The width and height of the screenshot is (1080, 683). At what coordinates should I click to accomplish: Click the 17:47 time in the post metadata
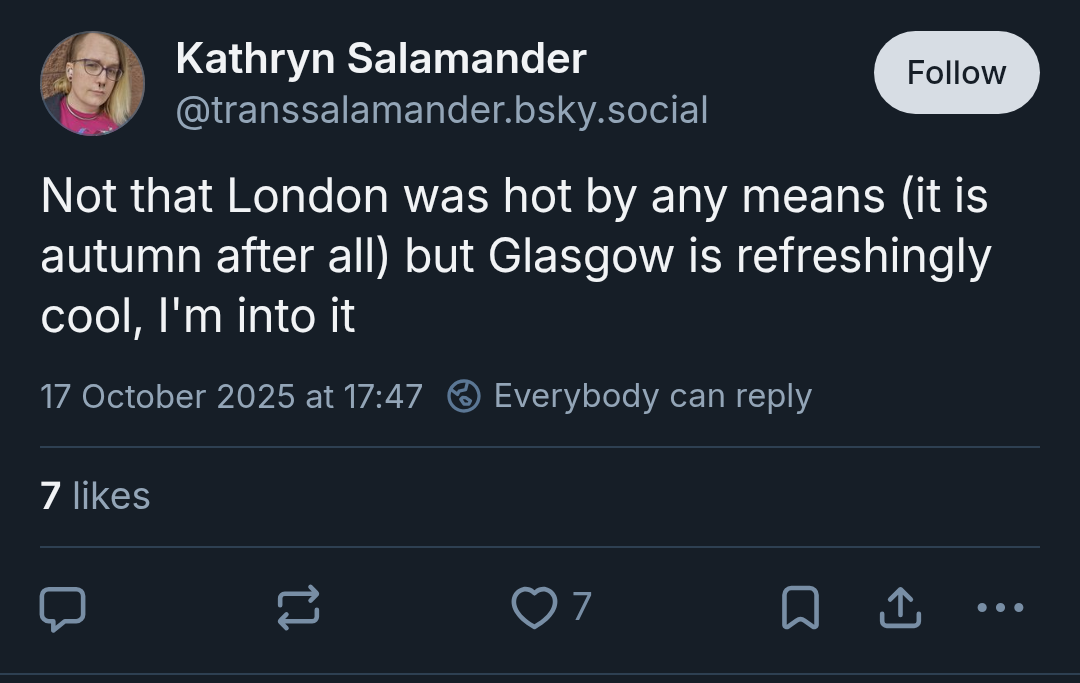click(x=382, y=397)
